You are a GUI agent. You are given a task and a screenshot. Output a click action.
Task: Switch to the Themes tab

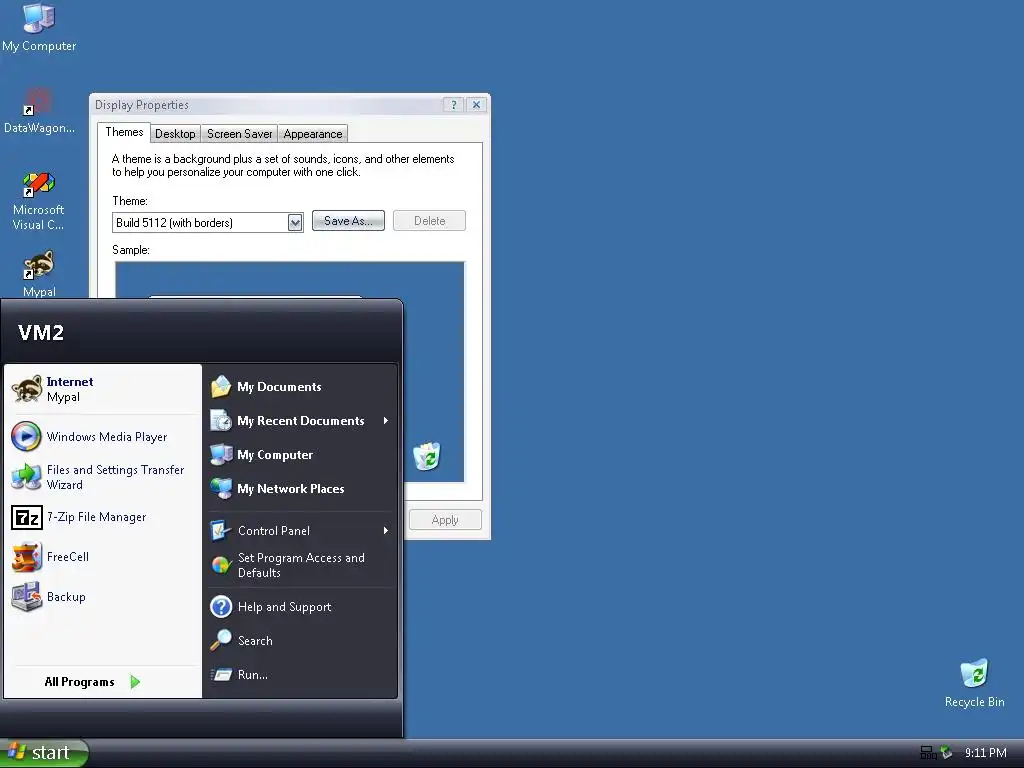tap(124, 132)
